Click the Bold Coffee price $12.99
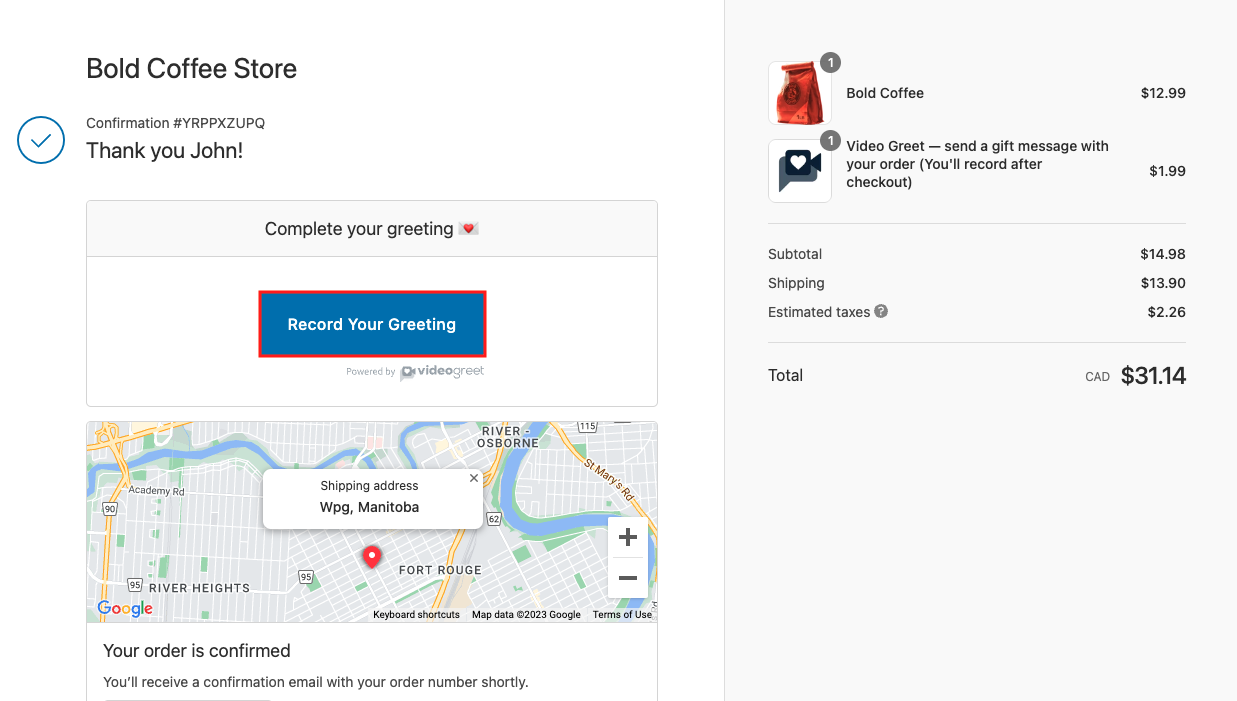The height and width of the screenshot is (701, 1237). click(x=1163, y=93)
